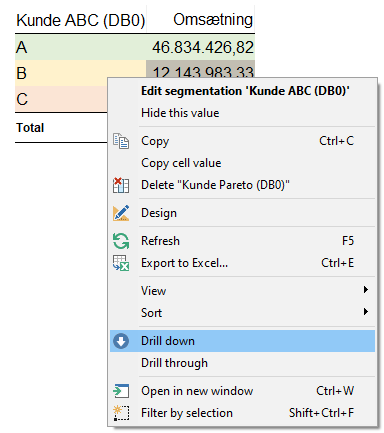This screenshot has height=433, width=384.
Task: Select the Ctrl+E shortcut label
Action: 337,263
